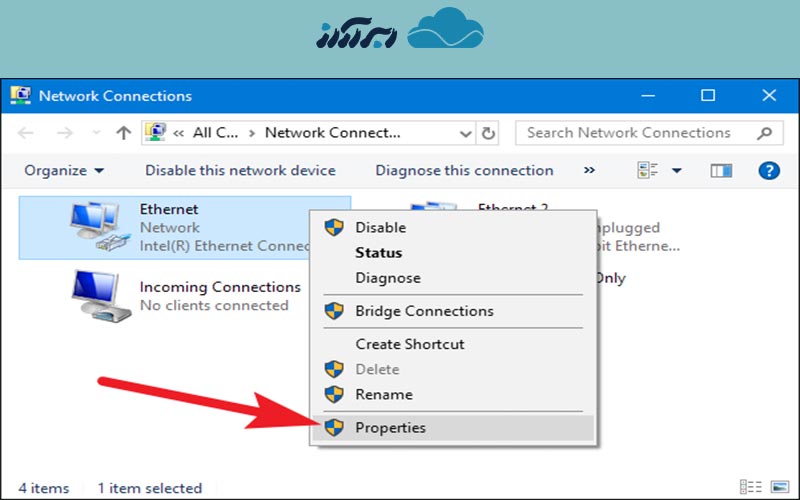Show more toolbar commands chevron

coord(589,171)
